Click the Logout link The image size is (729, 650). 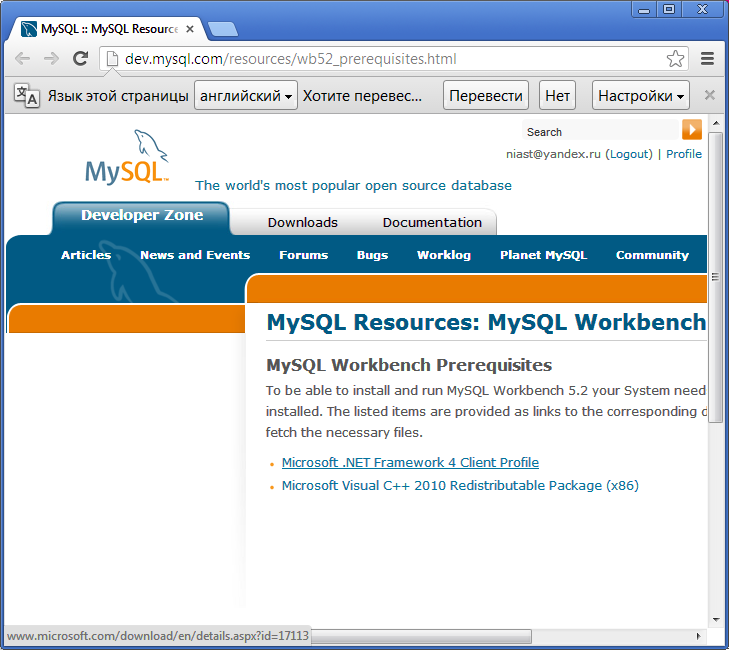point(631,154)
